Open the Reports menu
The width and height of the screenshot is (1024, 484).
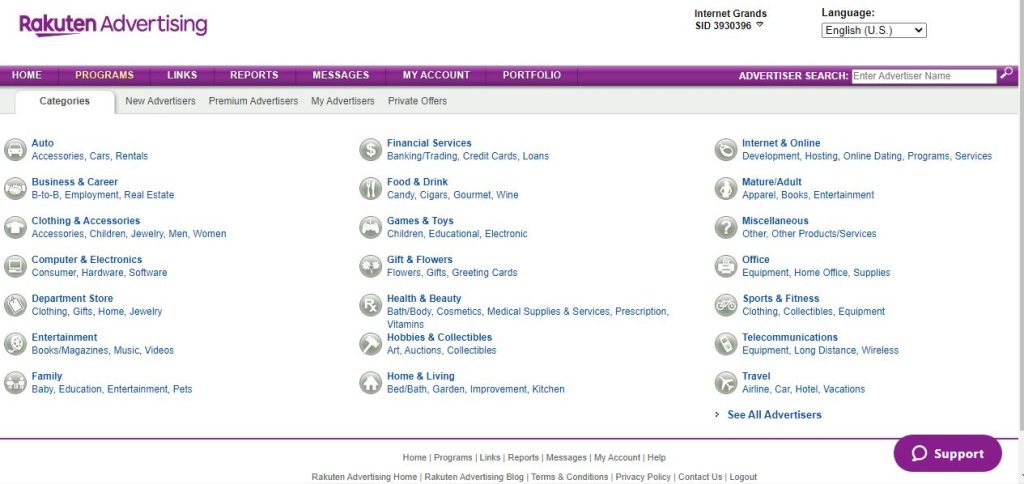(x=254, y=75)
